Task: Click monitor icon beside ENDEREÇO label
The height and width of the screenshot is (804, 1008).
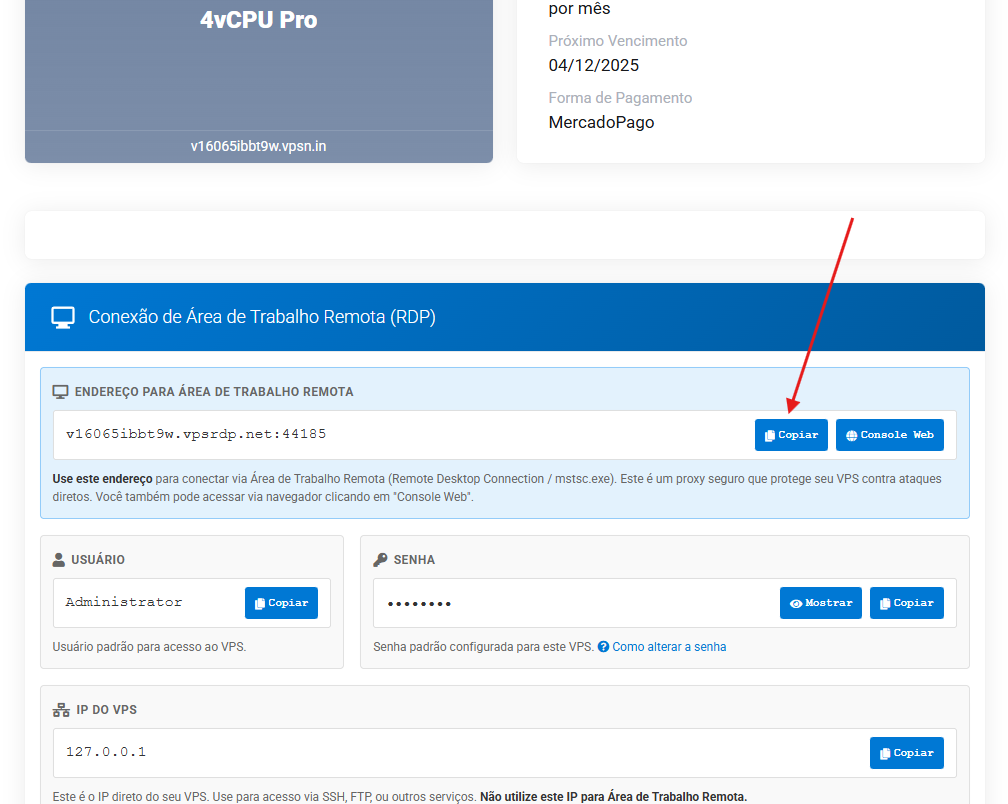Action: point(60,392)
